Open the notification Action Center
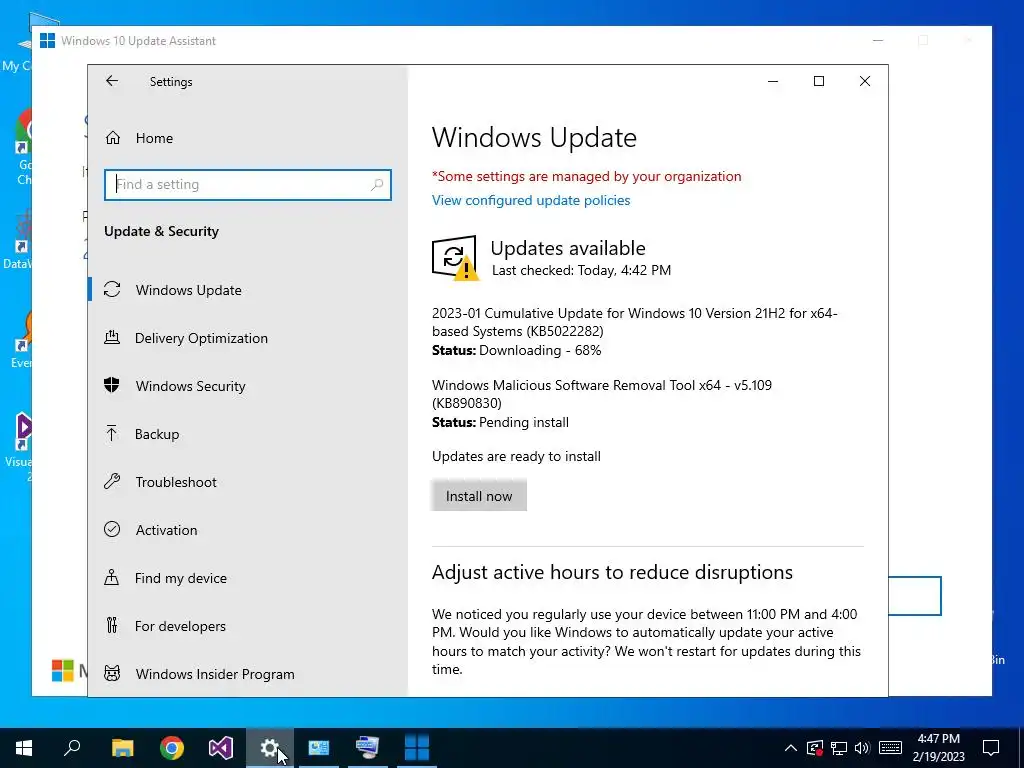The image size is (1024, 768). 991,748
